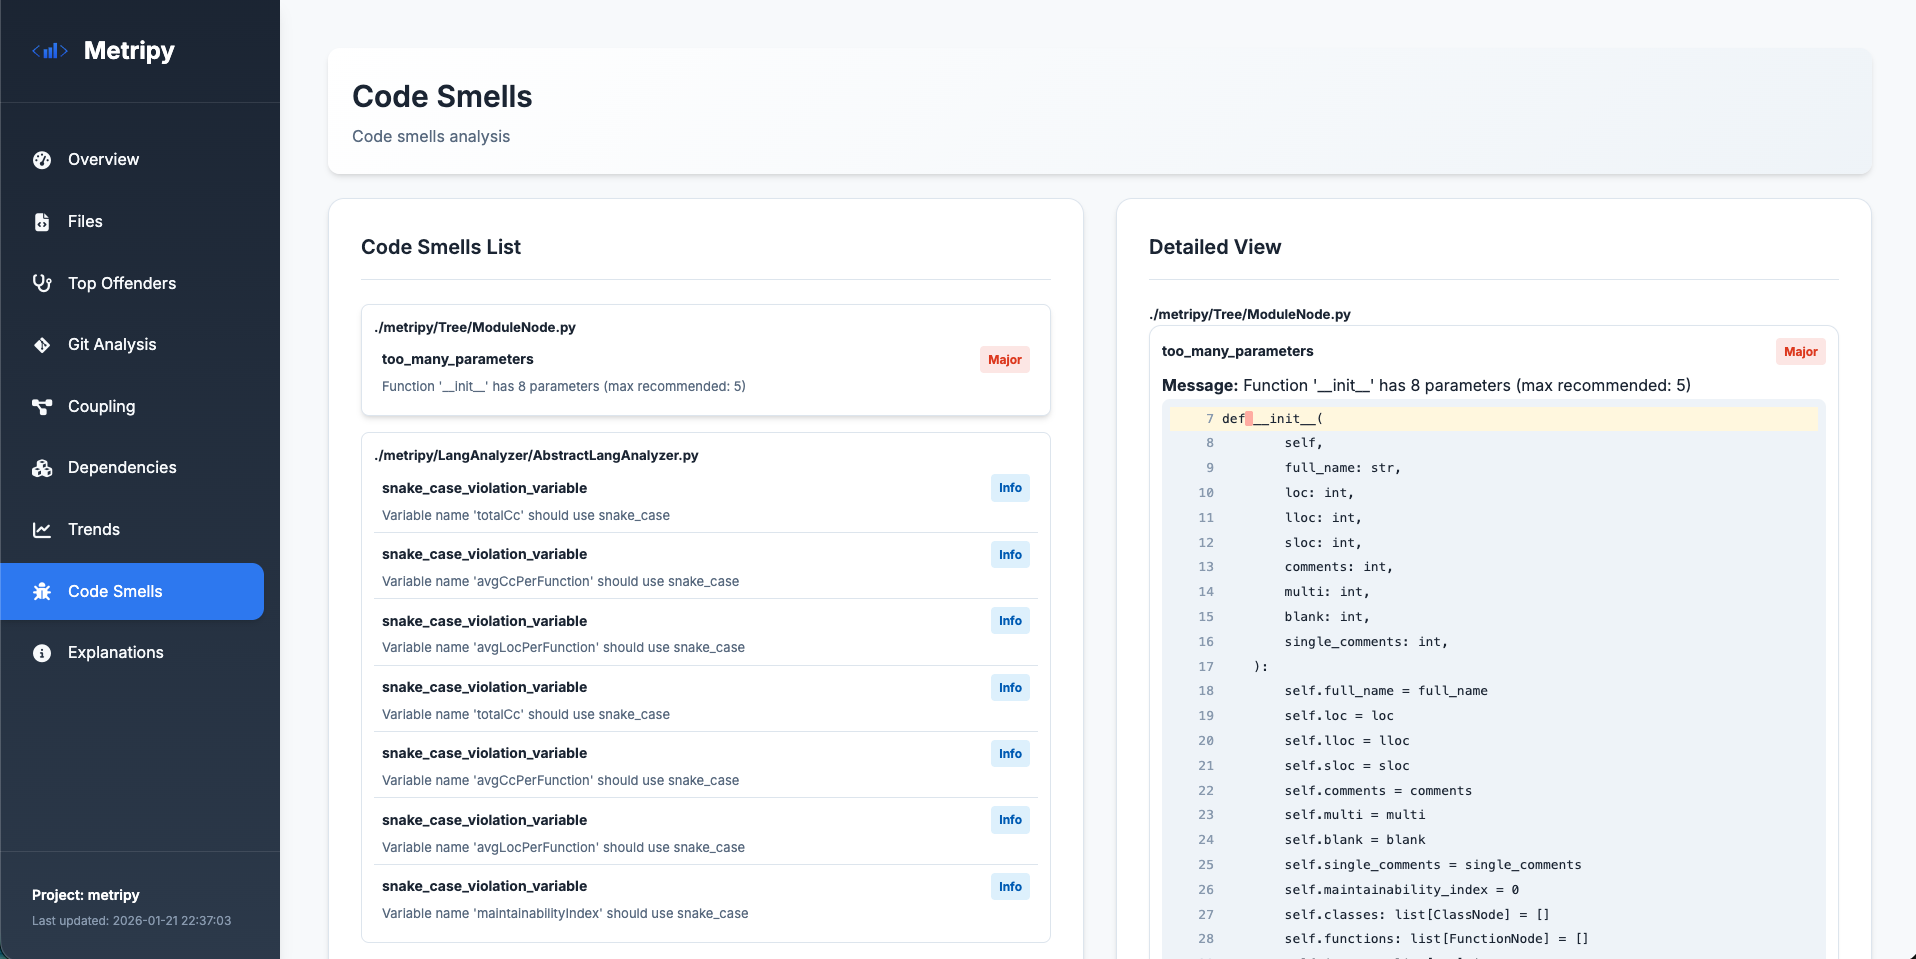This screenshot has height=959, width=1916.
Task: Switch to the Code Smells section
Action: point(115,591)
